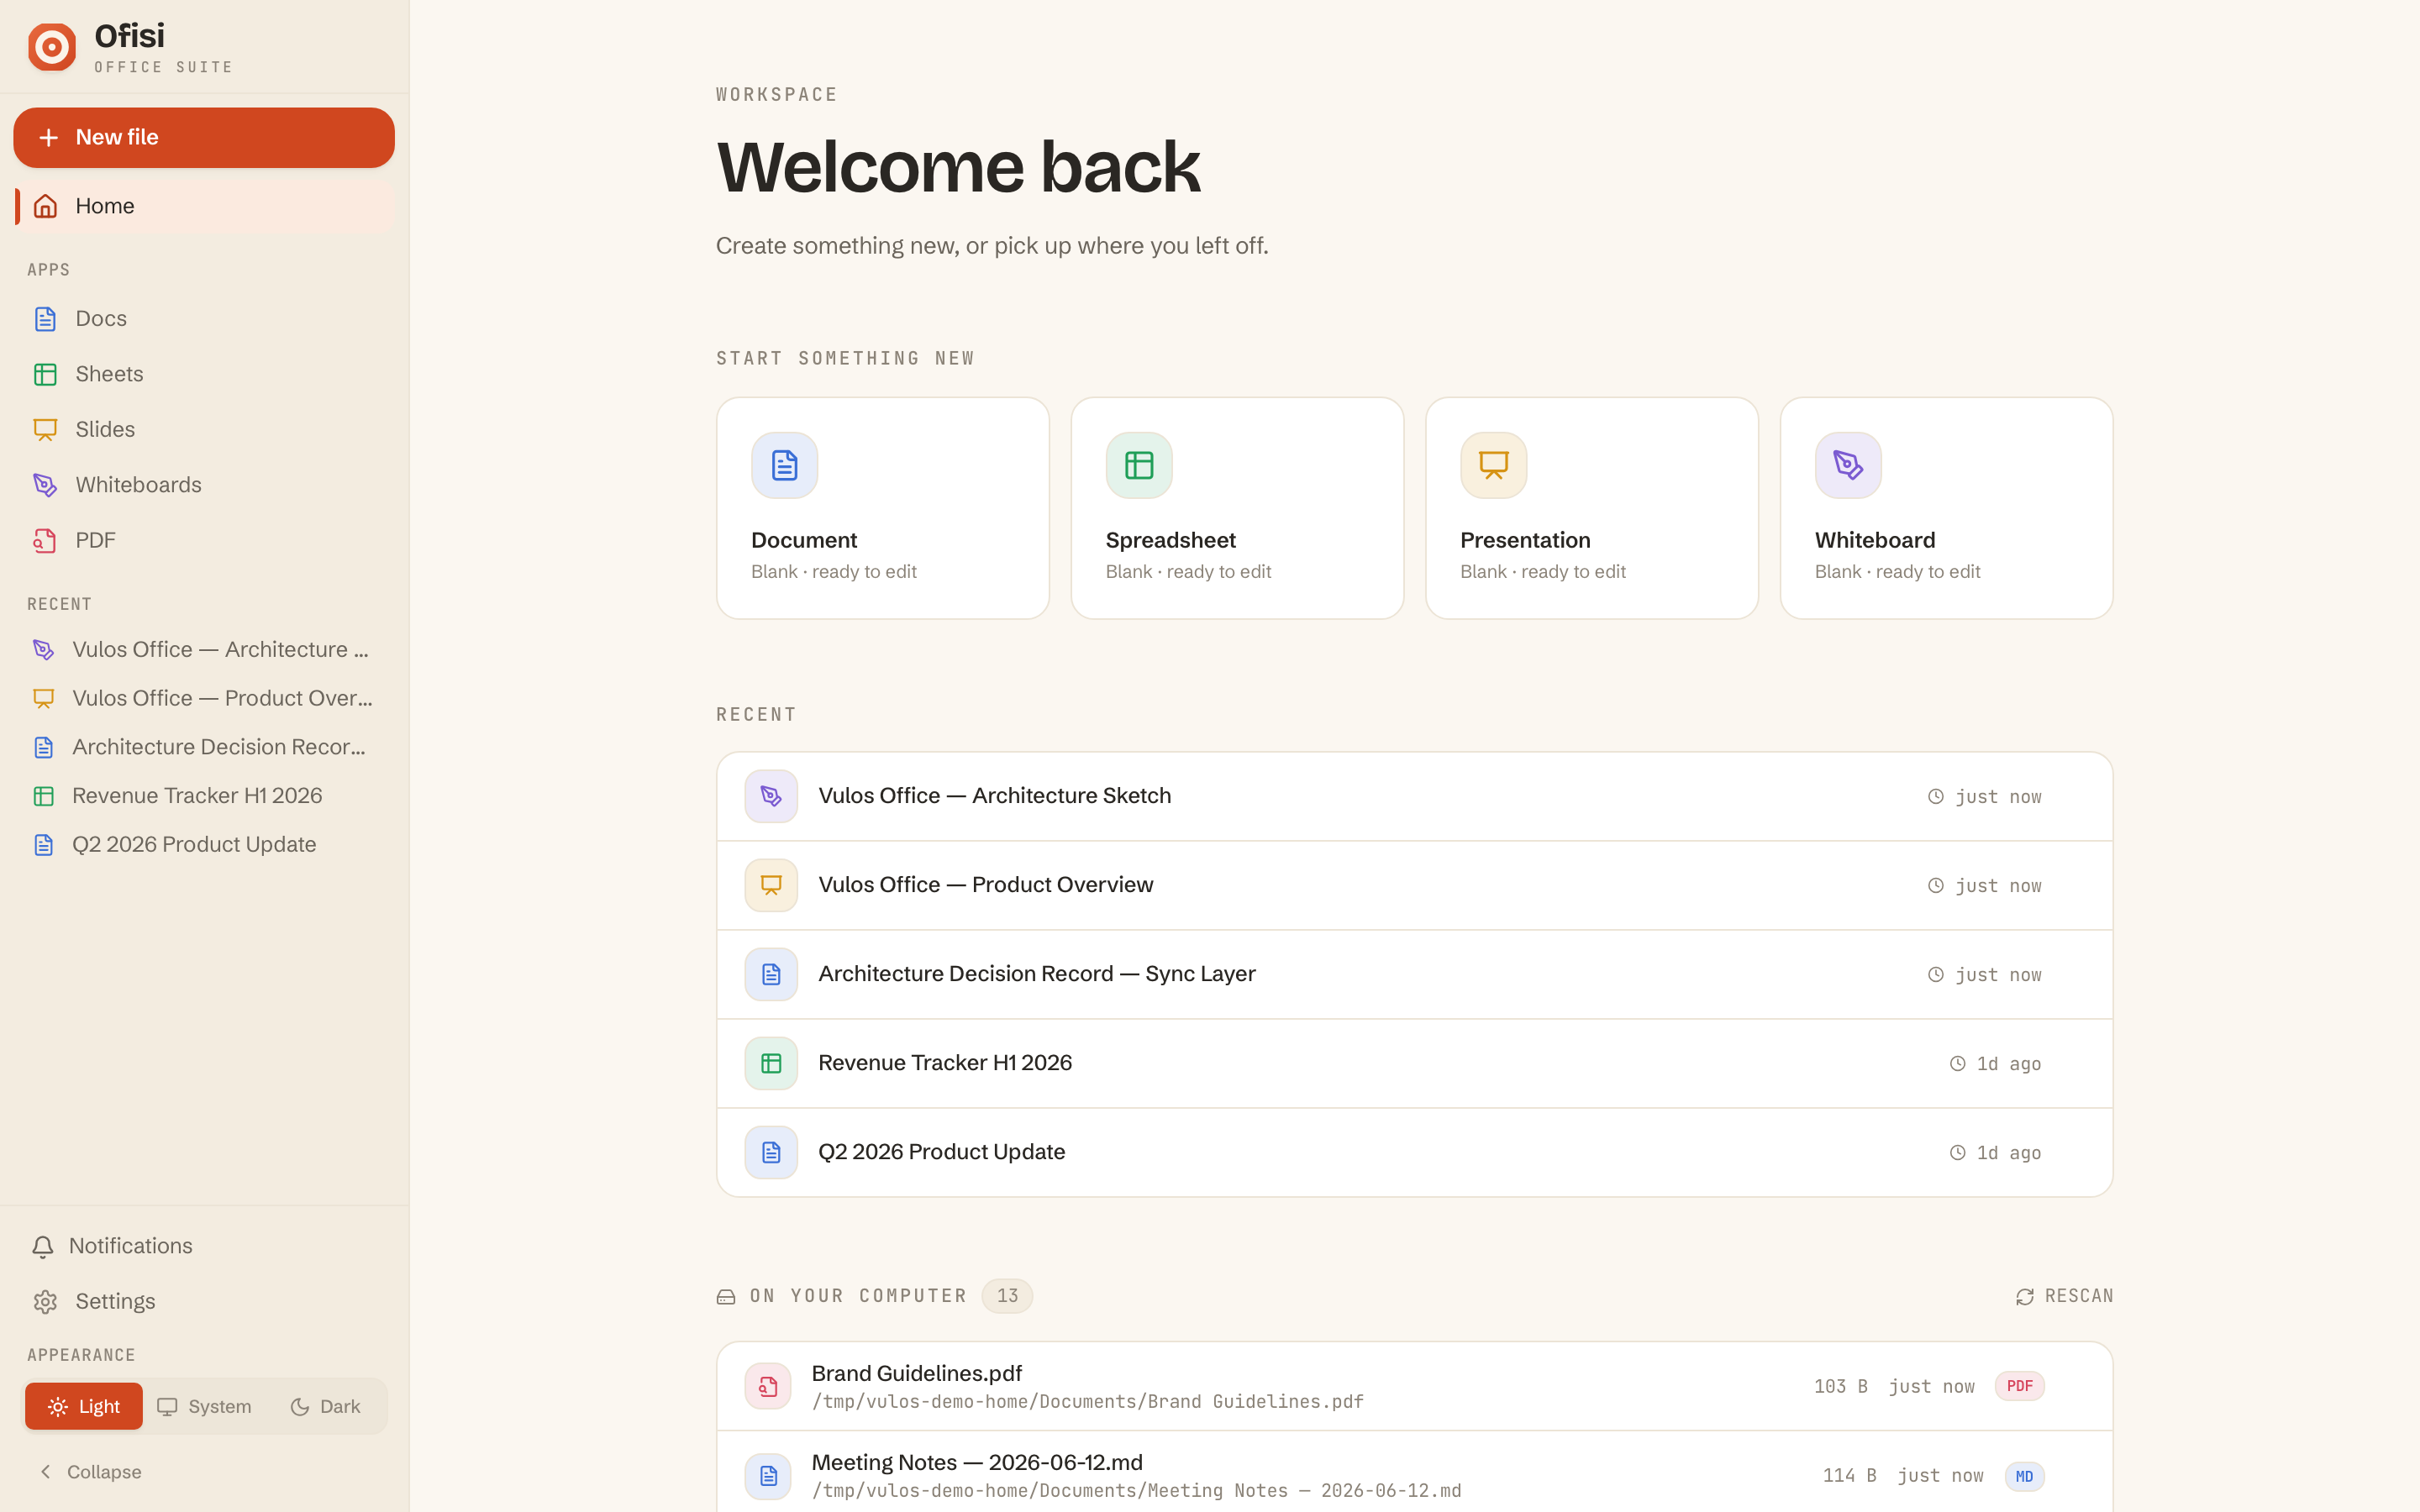The height and width of the screenshot is (1512, 2420).
Task: Click the PDF icon in sidebar
Action: pos(45,540)
